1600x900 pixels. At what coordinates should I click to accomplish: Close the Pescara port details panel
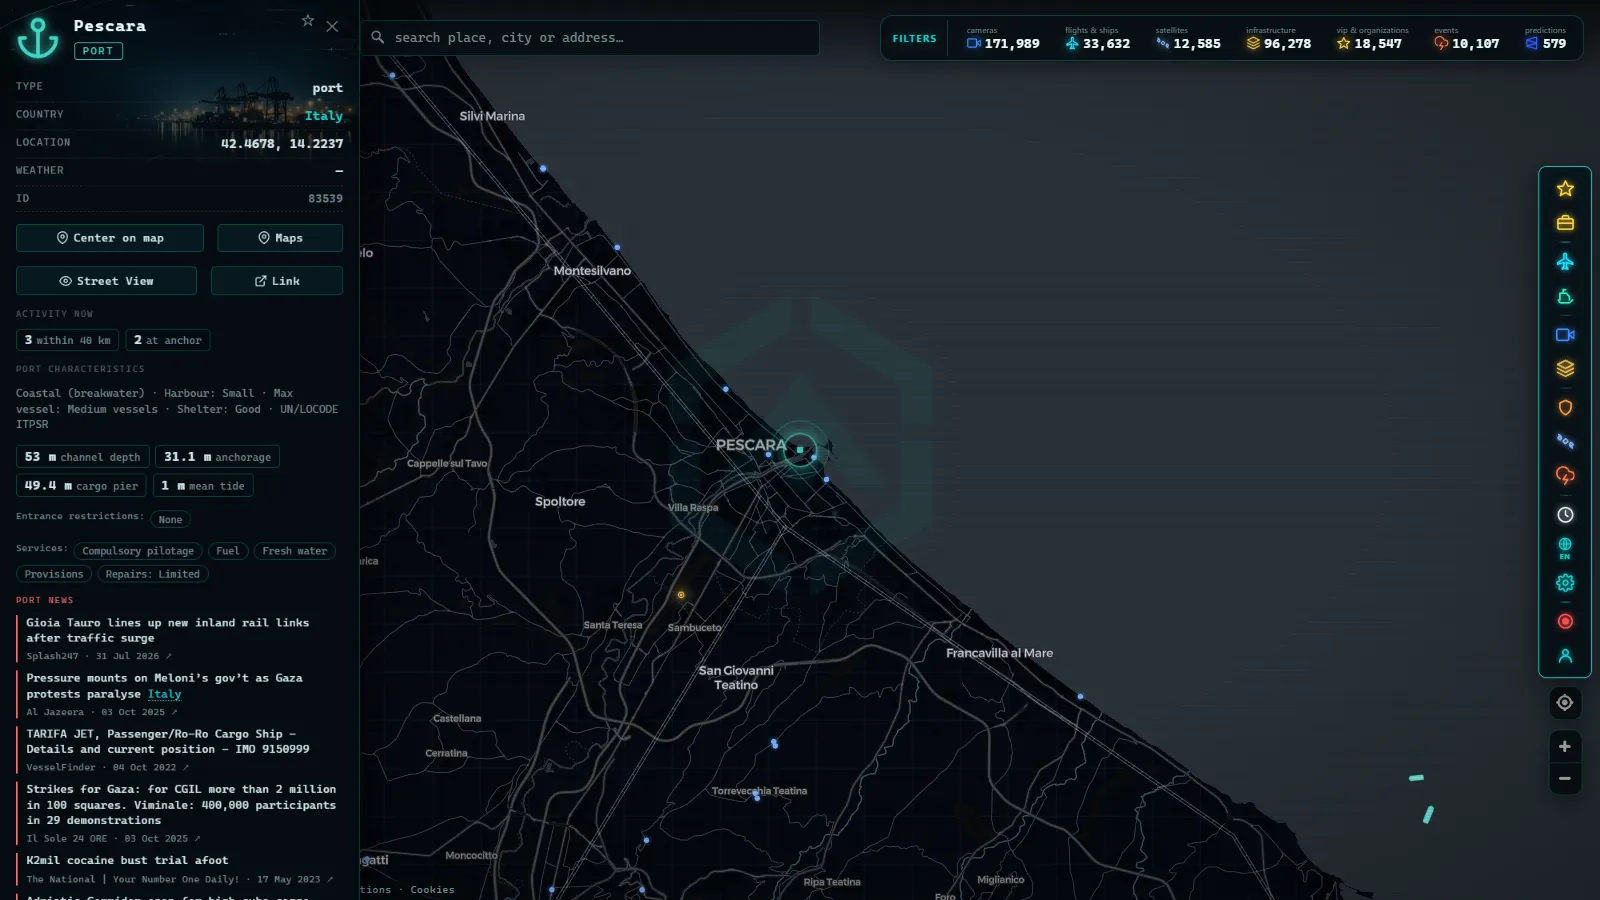pyautogui.click(x=332, y=26)
